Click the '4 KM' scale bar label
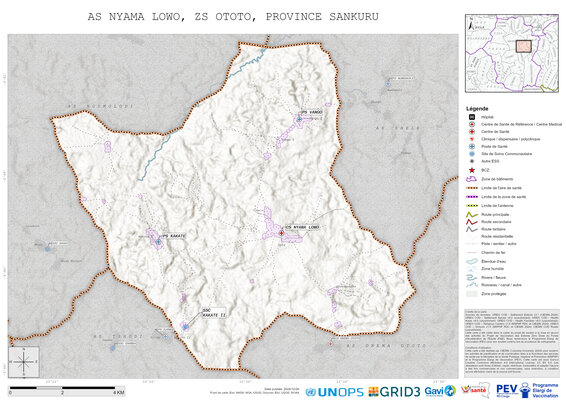 [119, 392]
